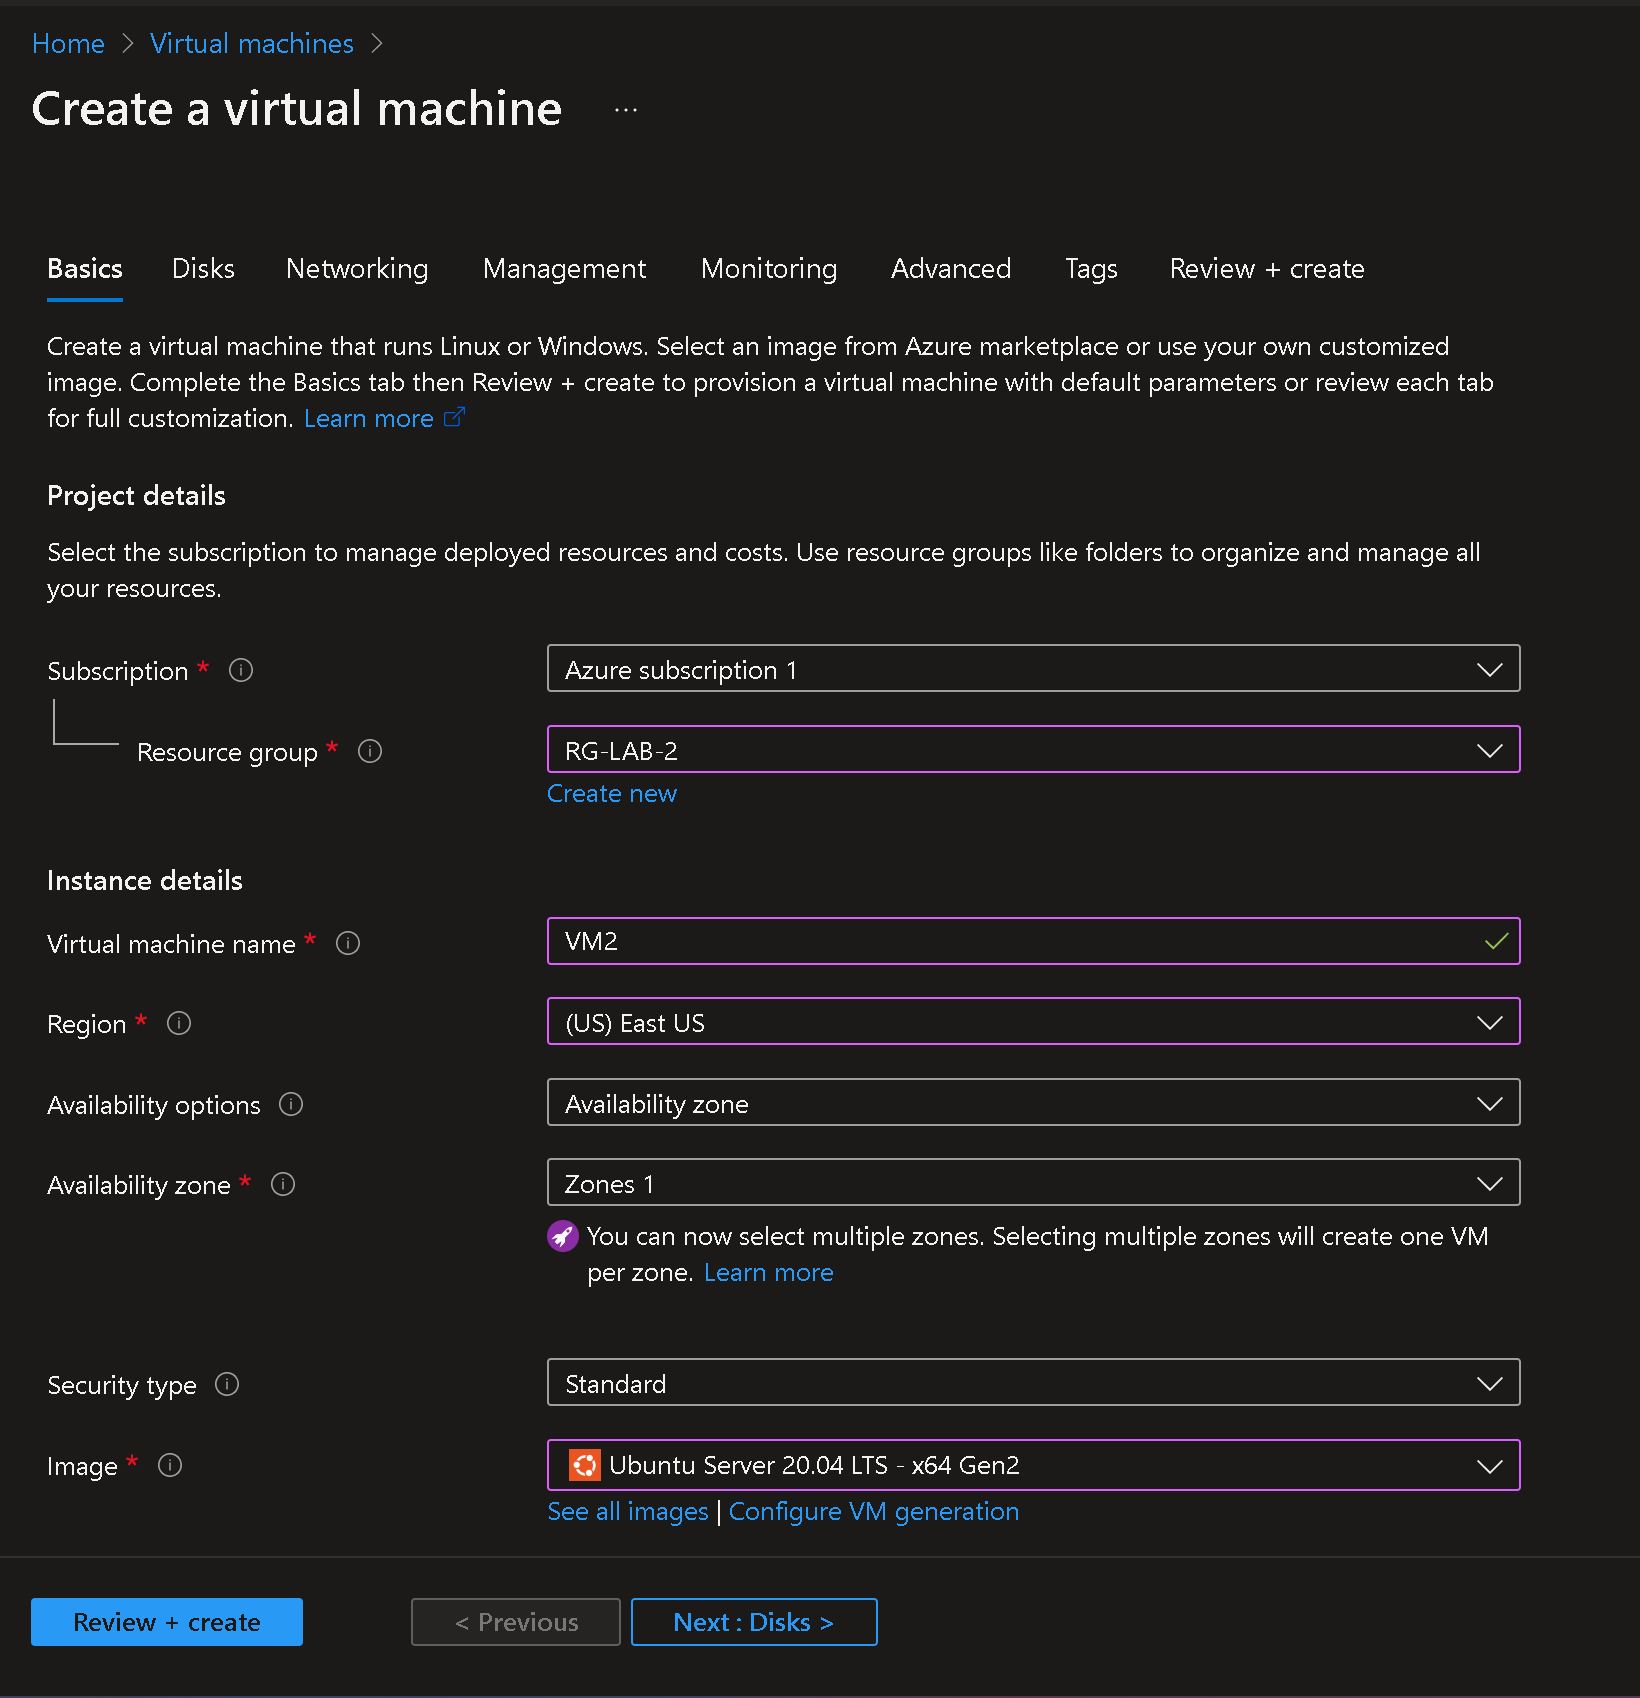Click the Availability options info icon
Image resolution: width=1640 pixels, height=1698 pixels.
pyautogui.click(x=291, y=1104)
